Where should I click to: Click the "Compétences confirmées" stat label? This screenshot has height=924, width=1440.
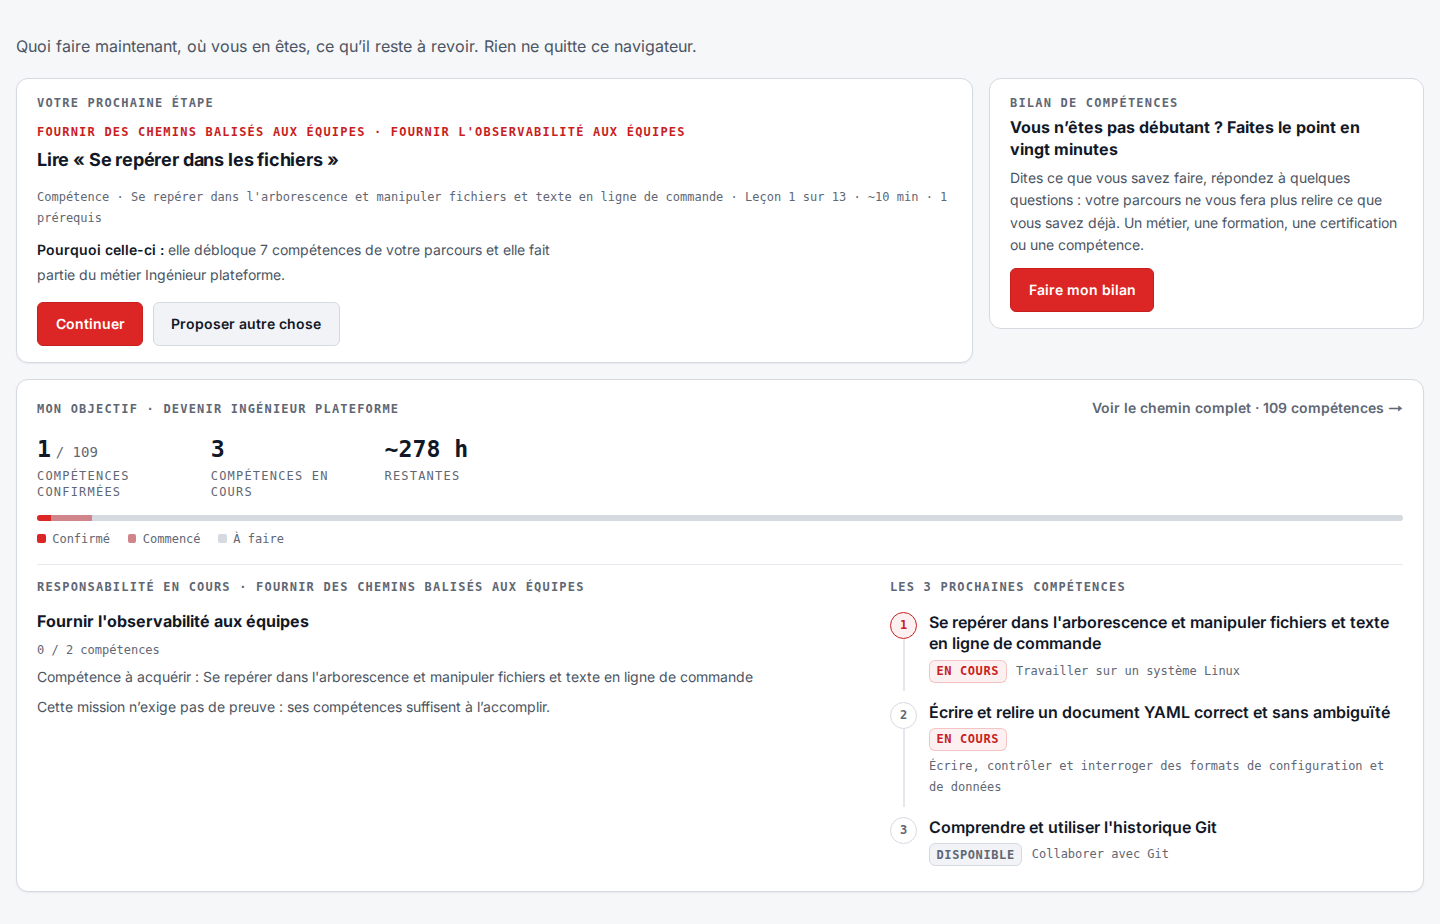[x=83, y=484]
